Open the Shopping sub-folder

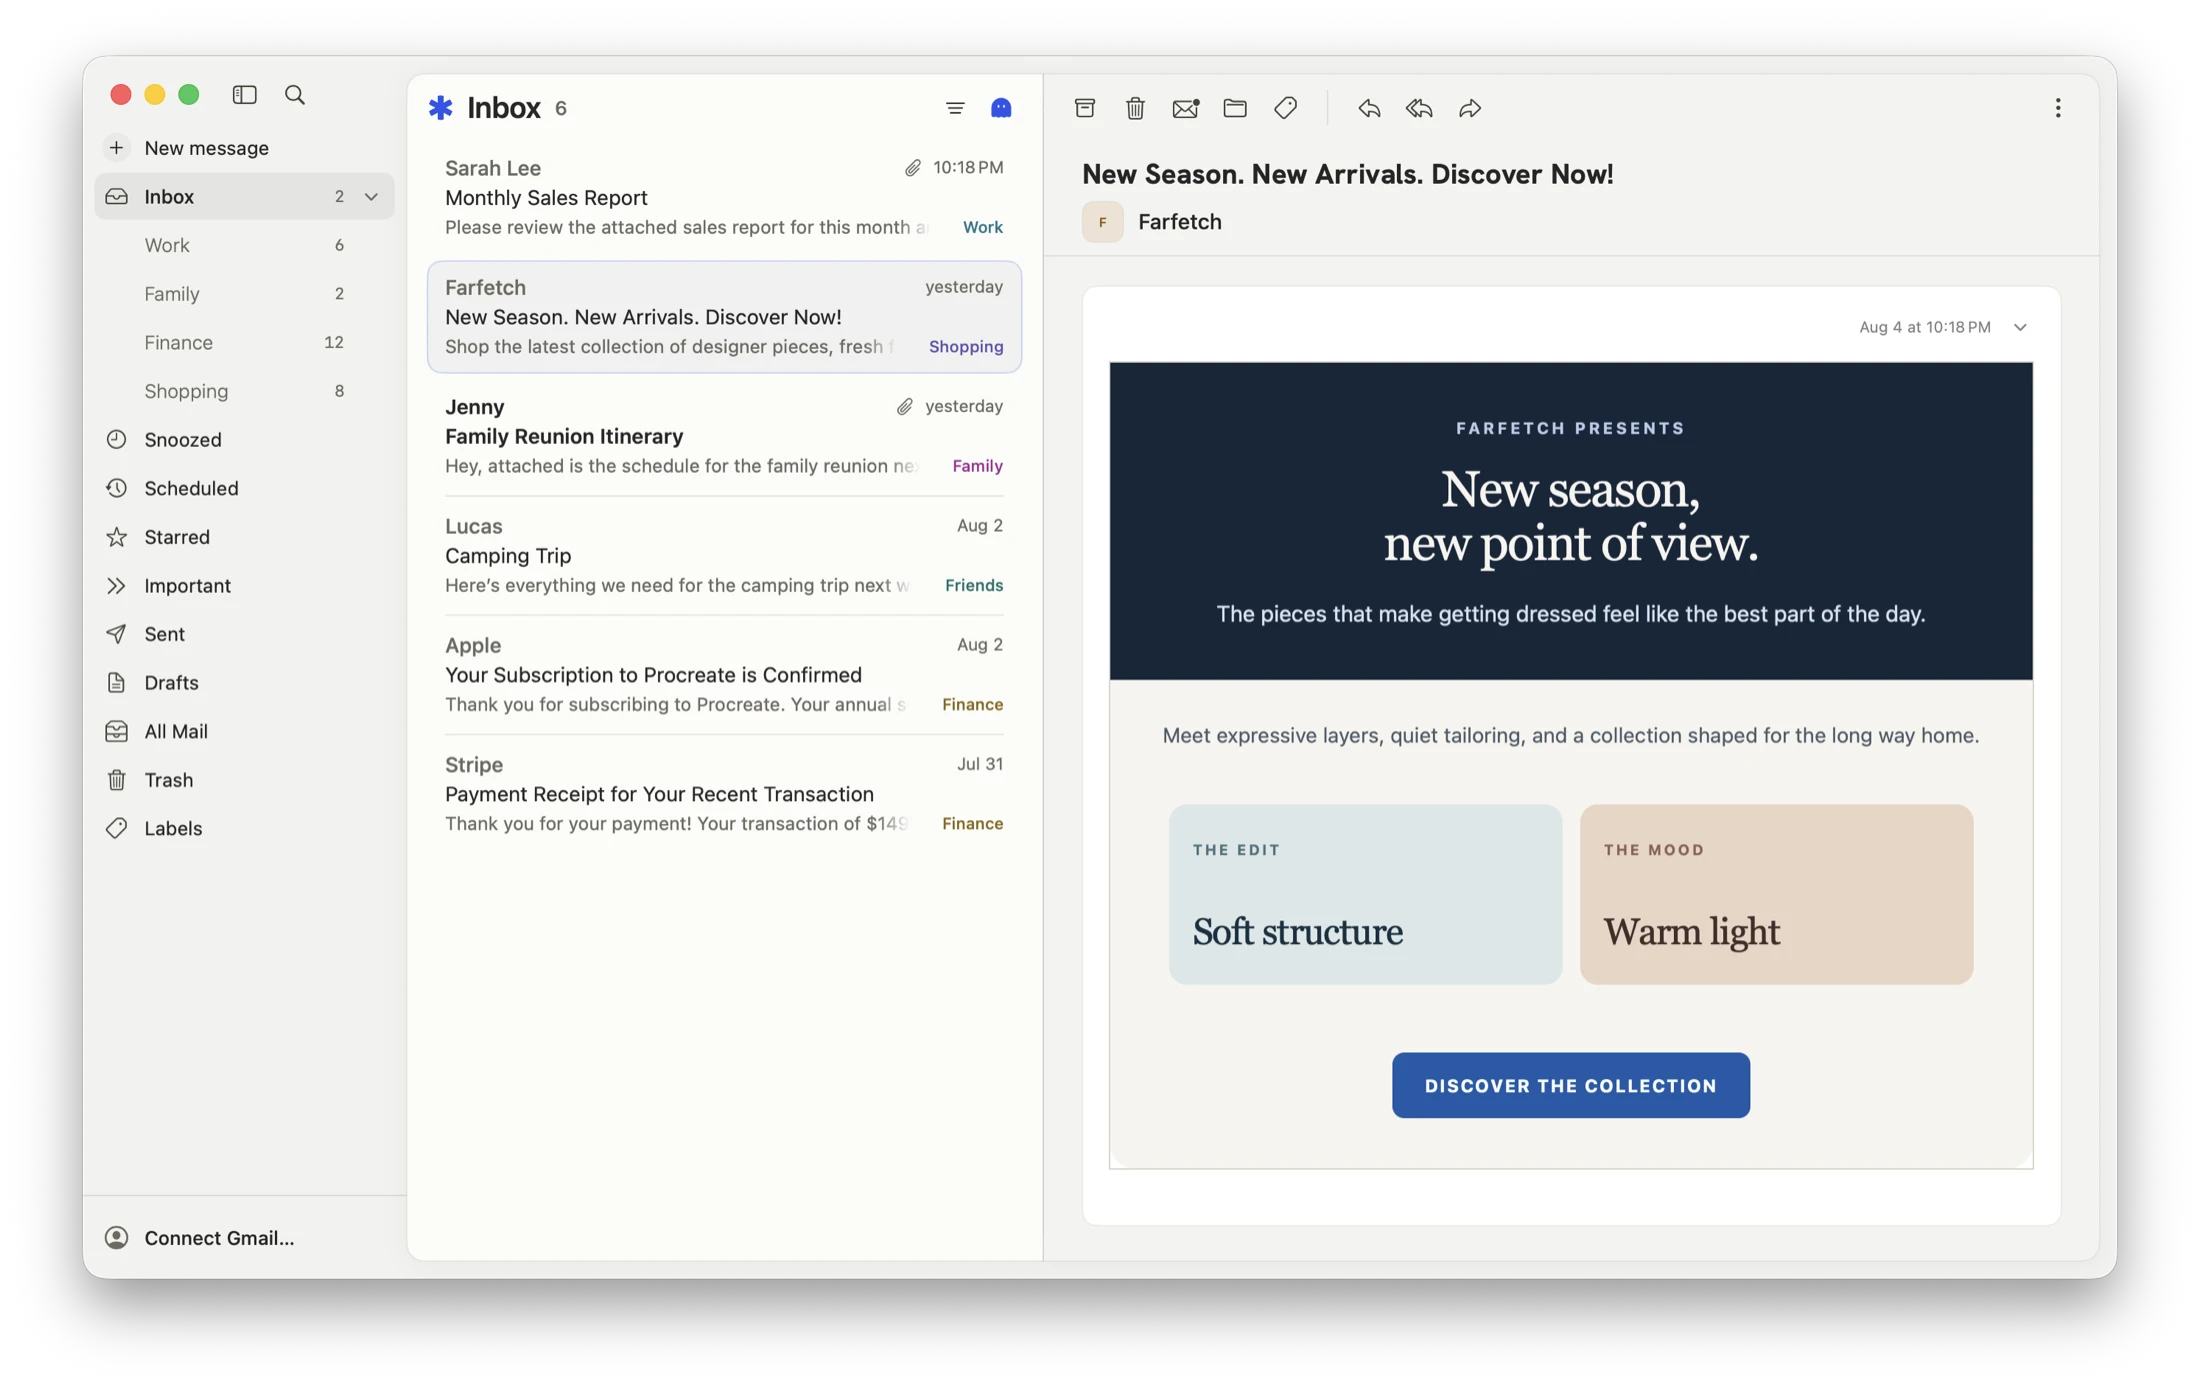click(x=244, y=391)
